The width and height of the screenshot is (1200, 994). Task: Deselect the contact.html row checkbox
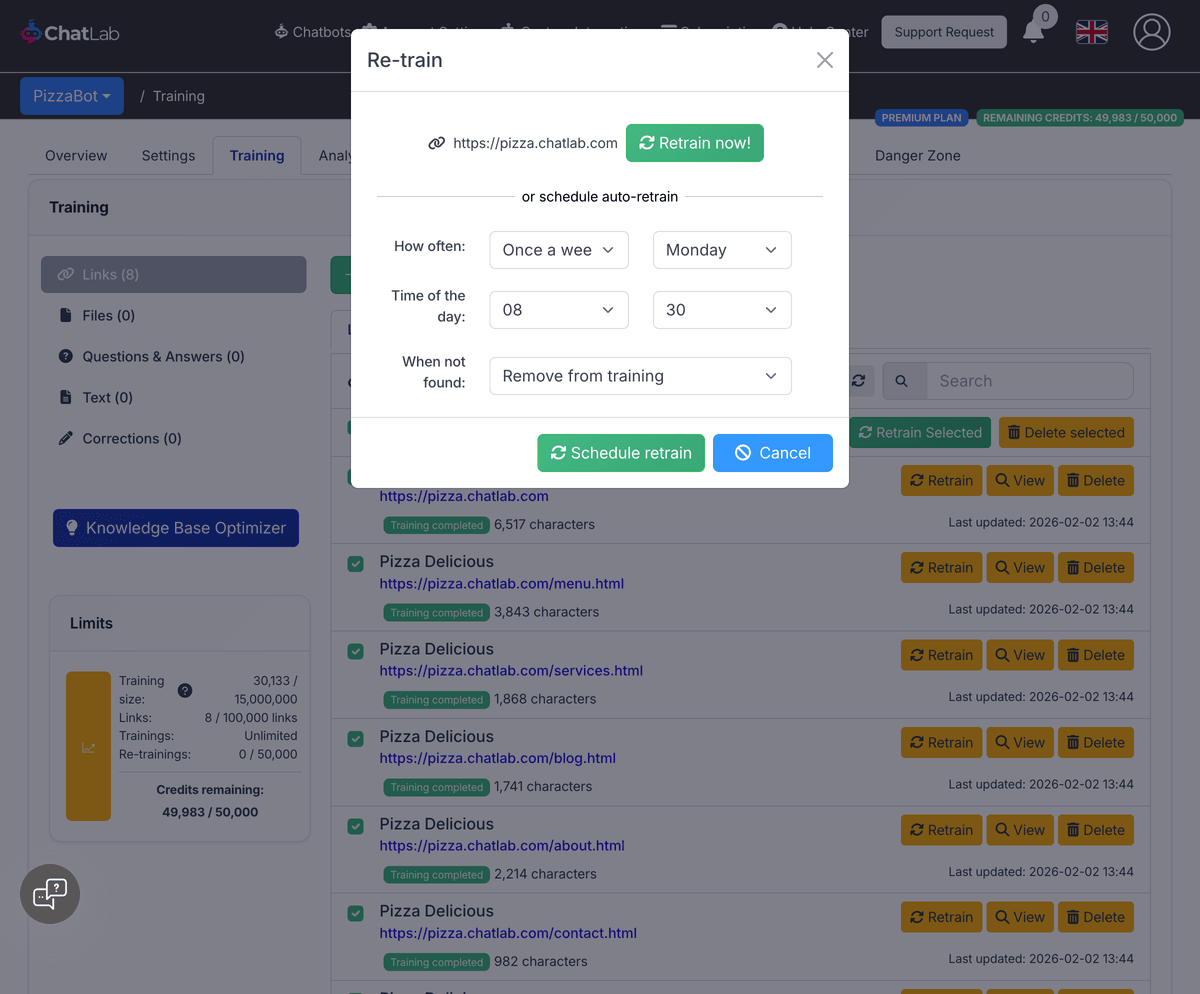355,913
